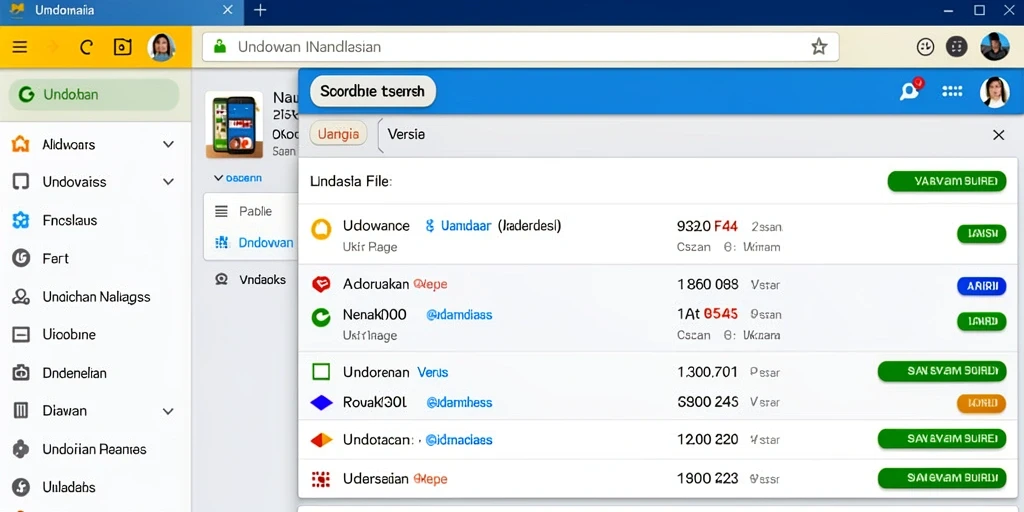This screenshot has width=1024, height=512.
Task: Select the green circle beside Nenak000
Action: [321, 317]
